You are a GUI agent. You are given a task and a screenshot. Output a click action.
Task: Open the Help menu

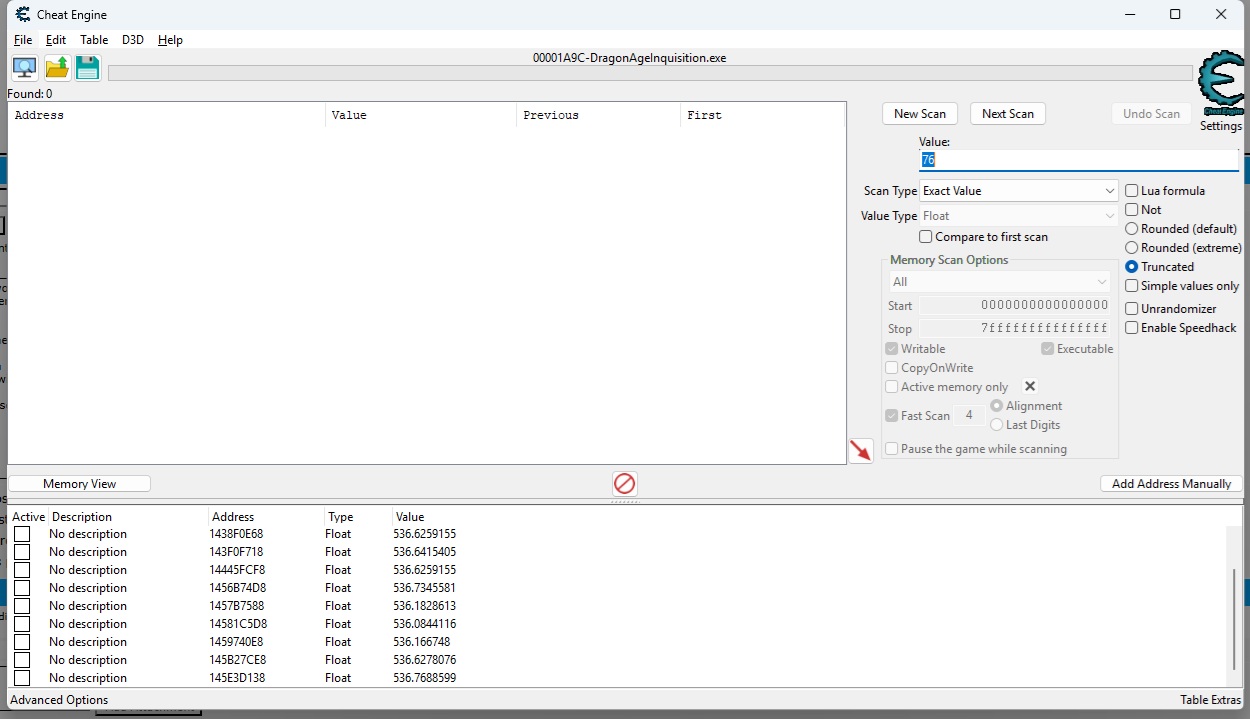pos(171,40)
